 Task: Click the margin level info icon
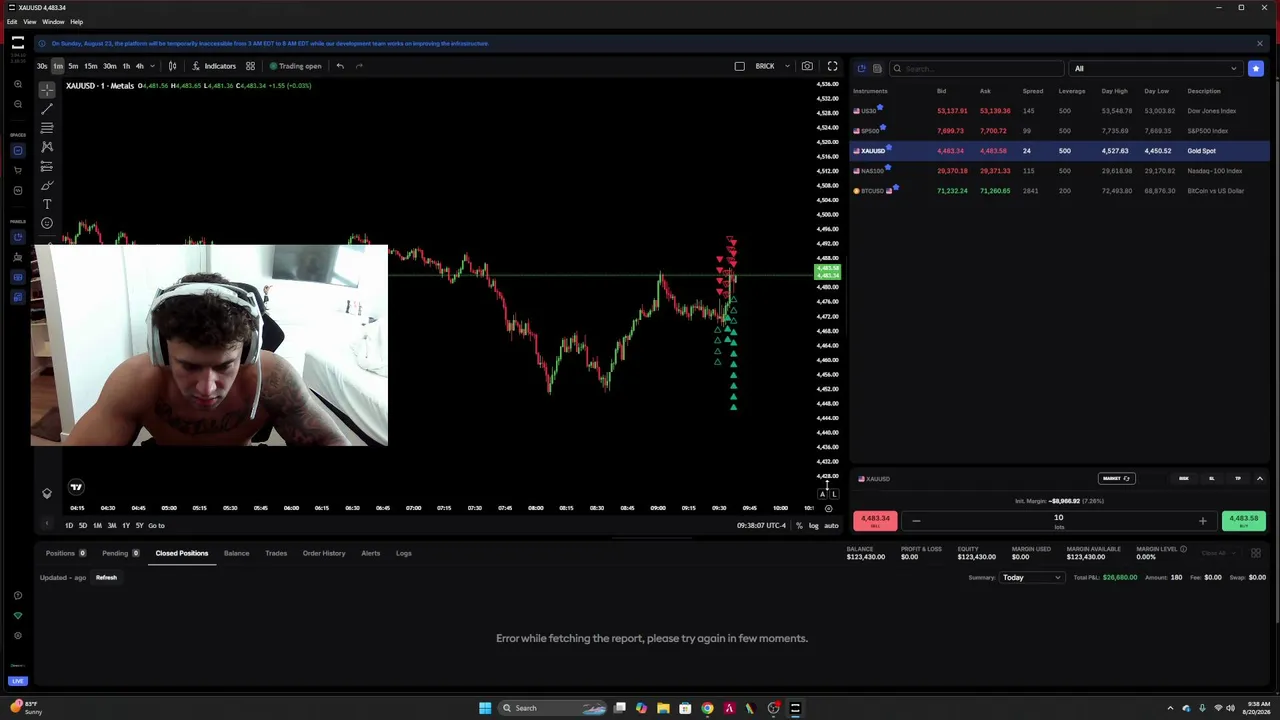[1183, 549]
